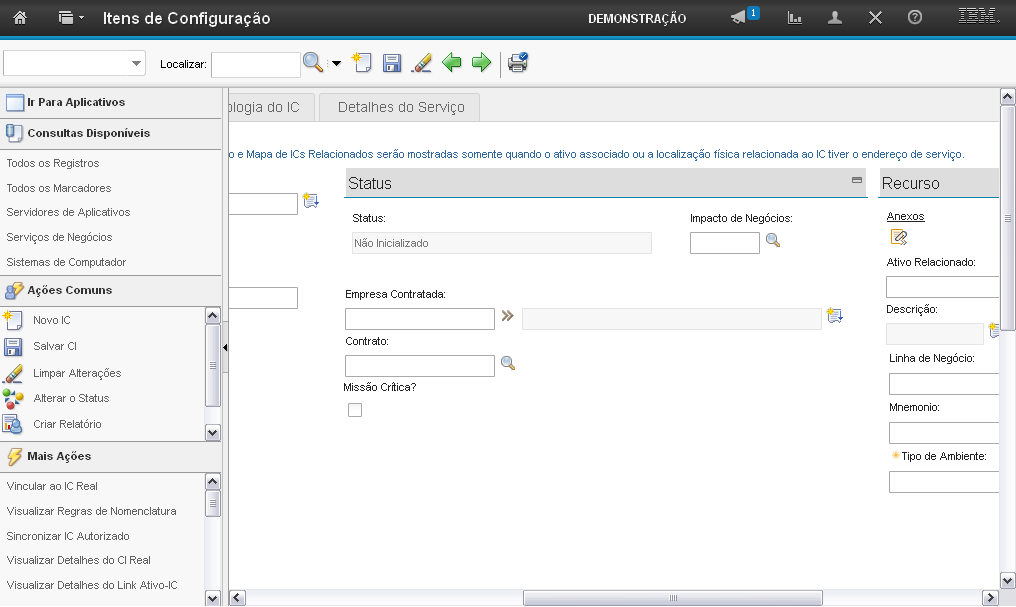Click the horizontal scrollbar thumb
The width and height of the screenshot is (1016, 607).
[x=673, y=598]
